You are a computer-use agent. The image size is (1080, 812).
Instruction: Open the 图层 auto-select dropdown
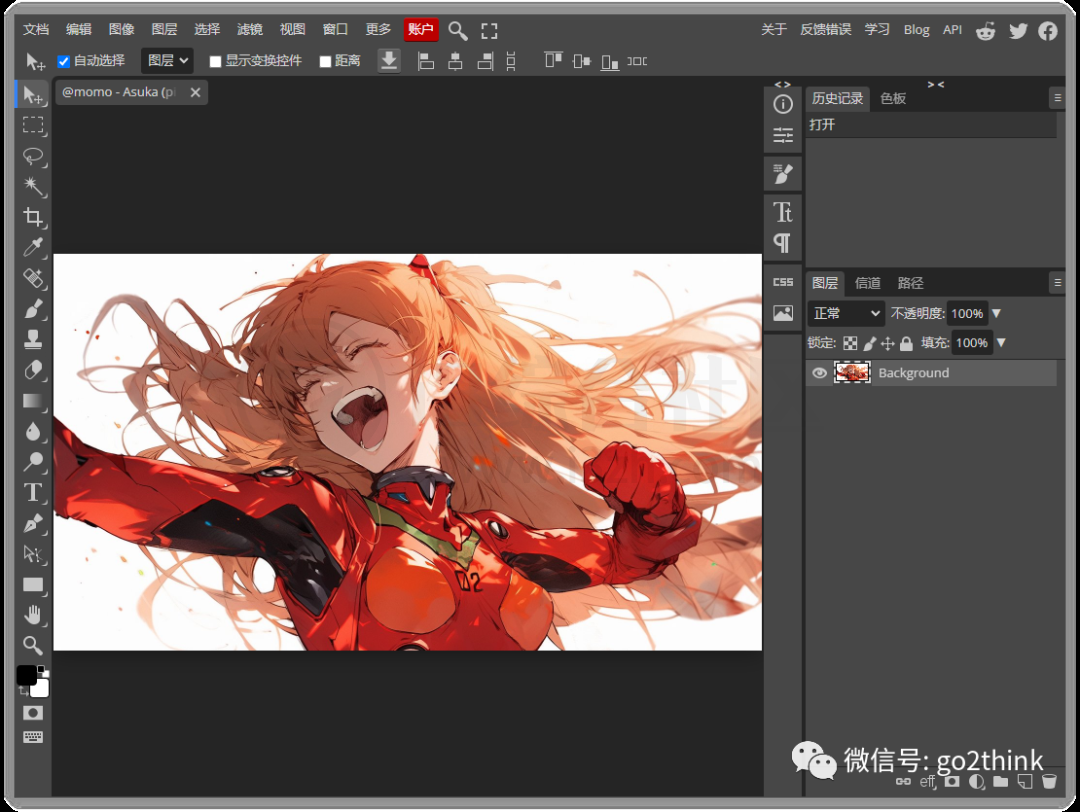pyautogui.click(x=167, y=61)
